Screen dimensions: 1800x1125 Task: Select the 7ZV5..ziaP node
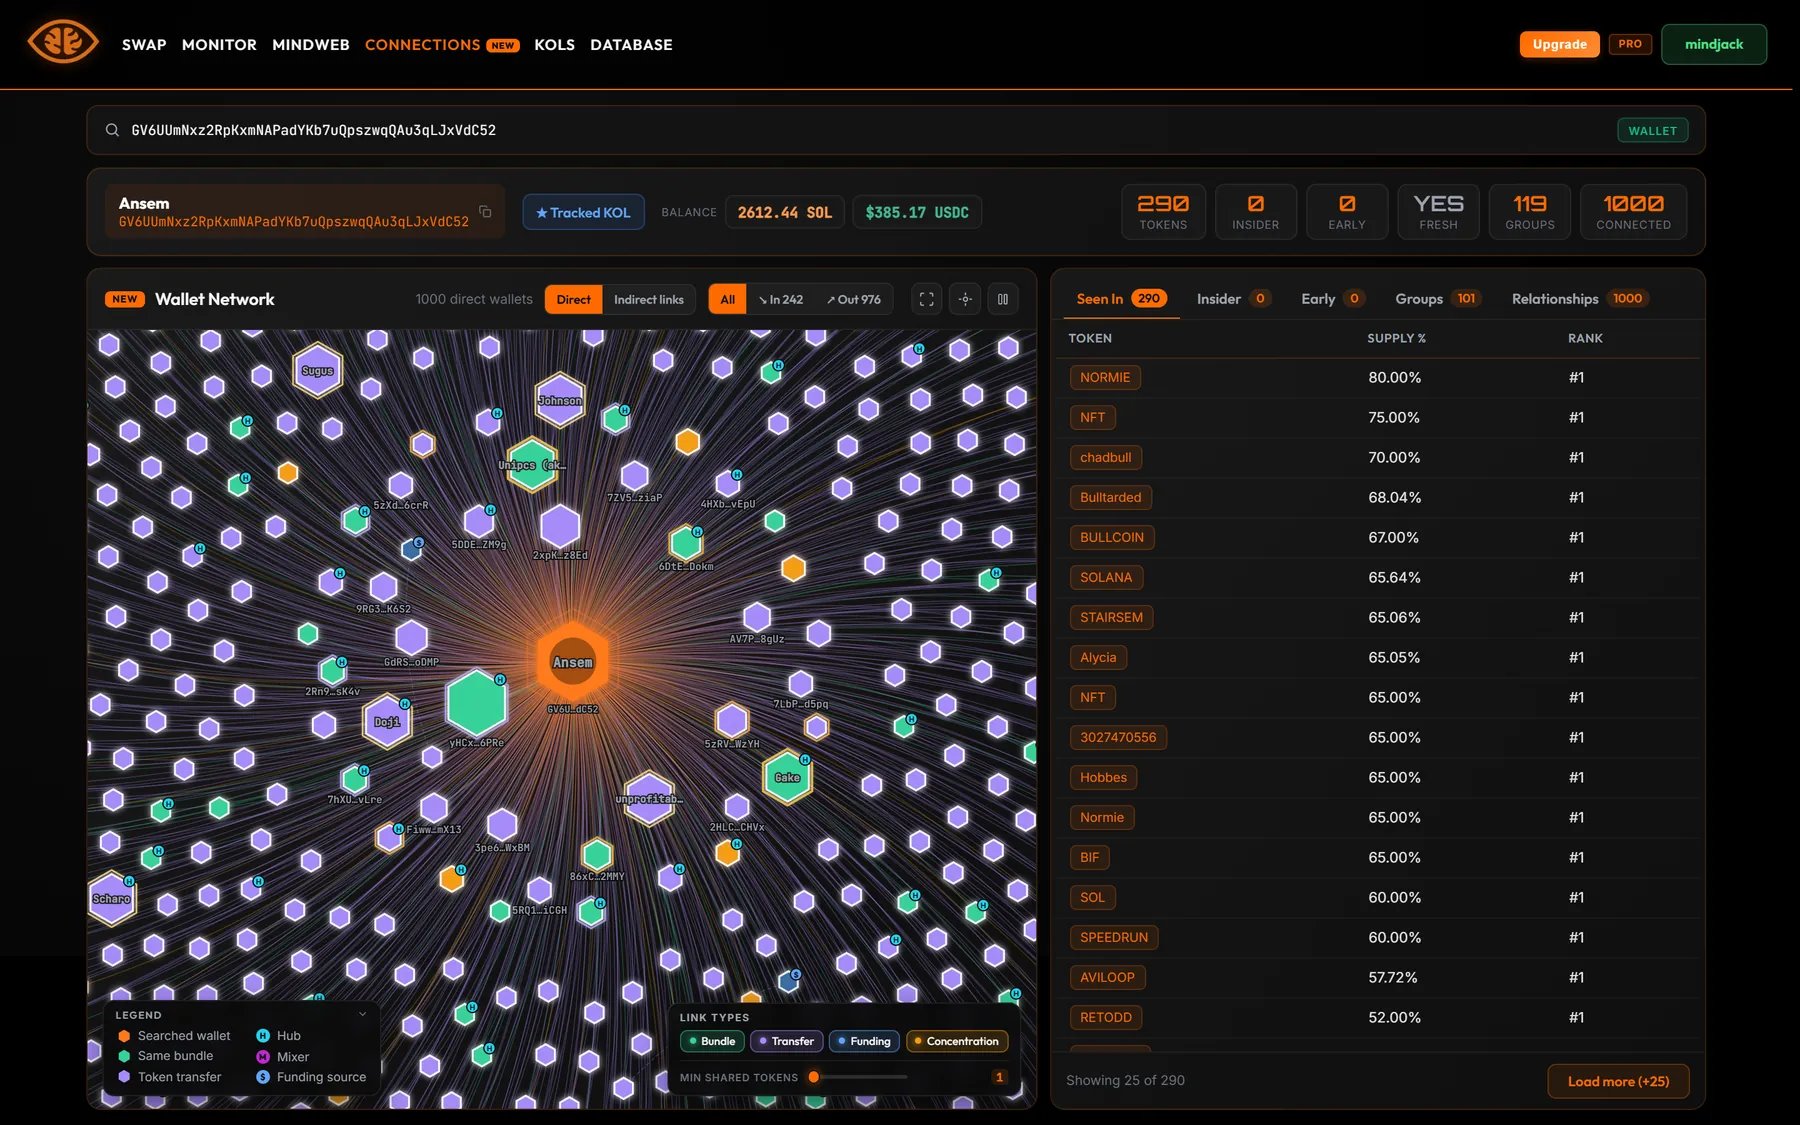pyautogui.click(x=635, y=476)
